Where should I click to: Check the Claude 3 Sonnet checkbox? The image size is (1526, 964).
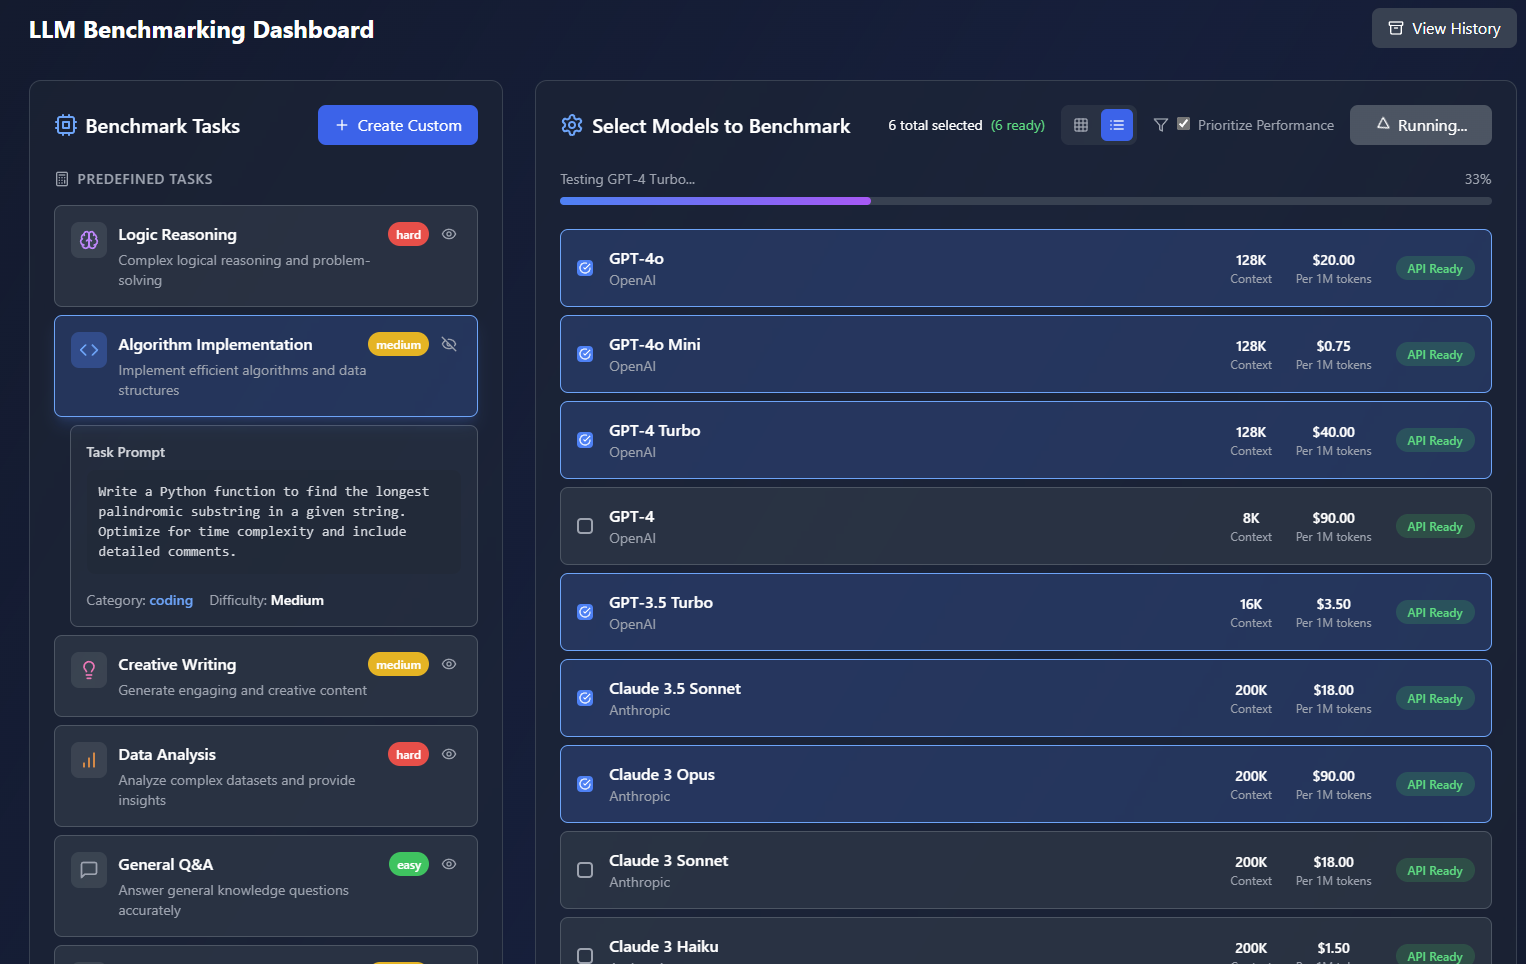point(585,870)
